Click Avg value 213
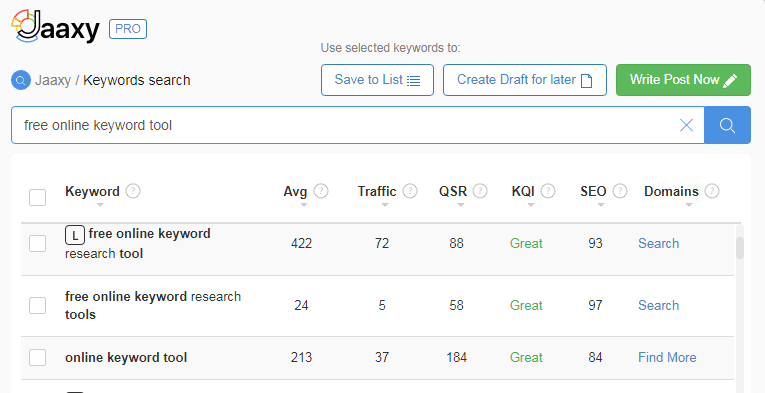The width and height of the screenshot is (765, 393). [x=301, y=357]
